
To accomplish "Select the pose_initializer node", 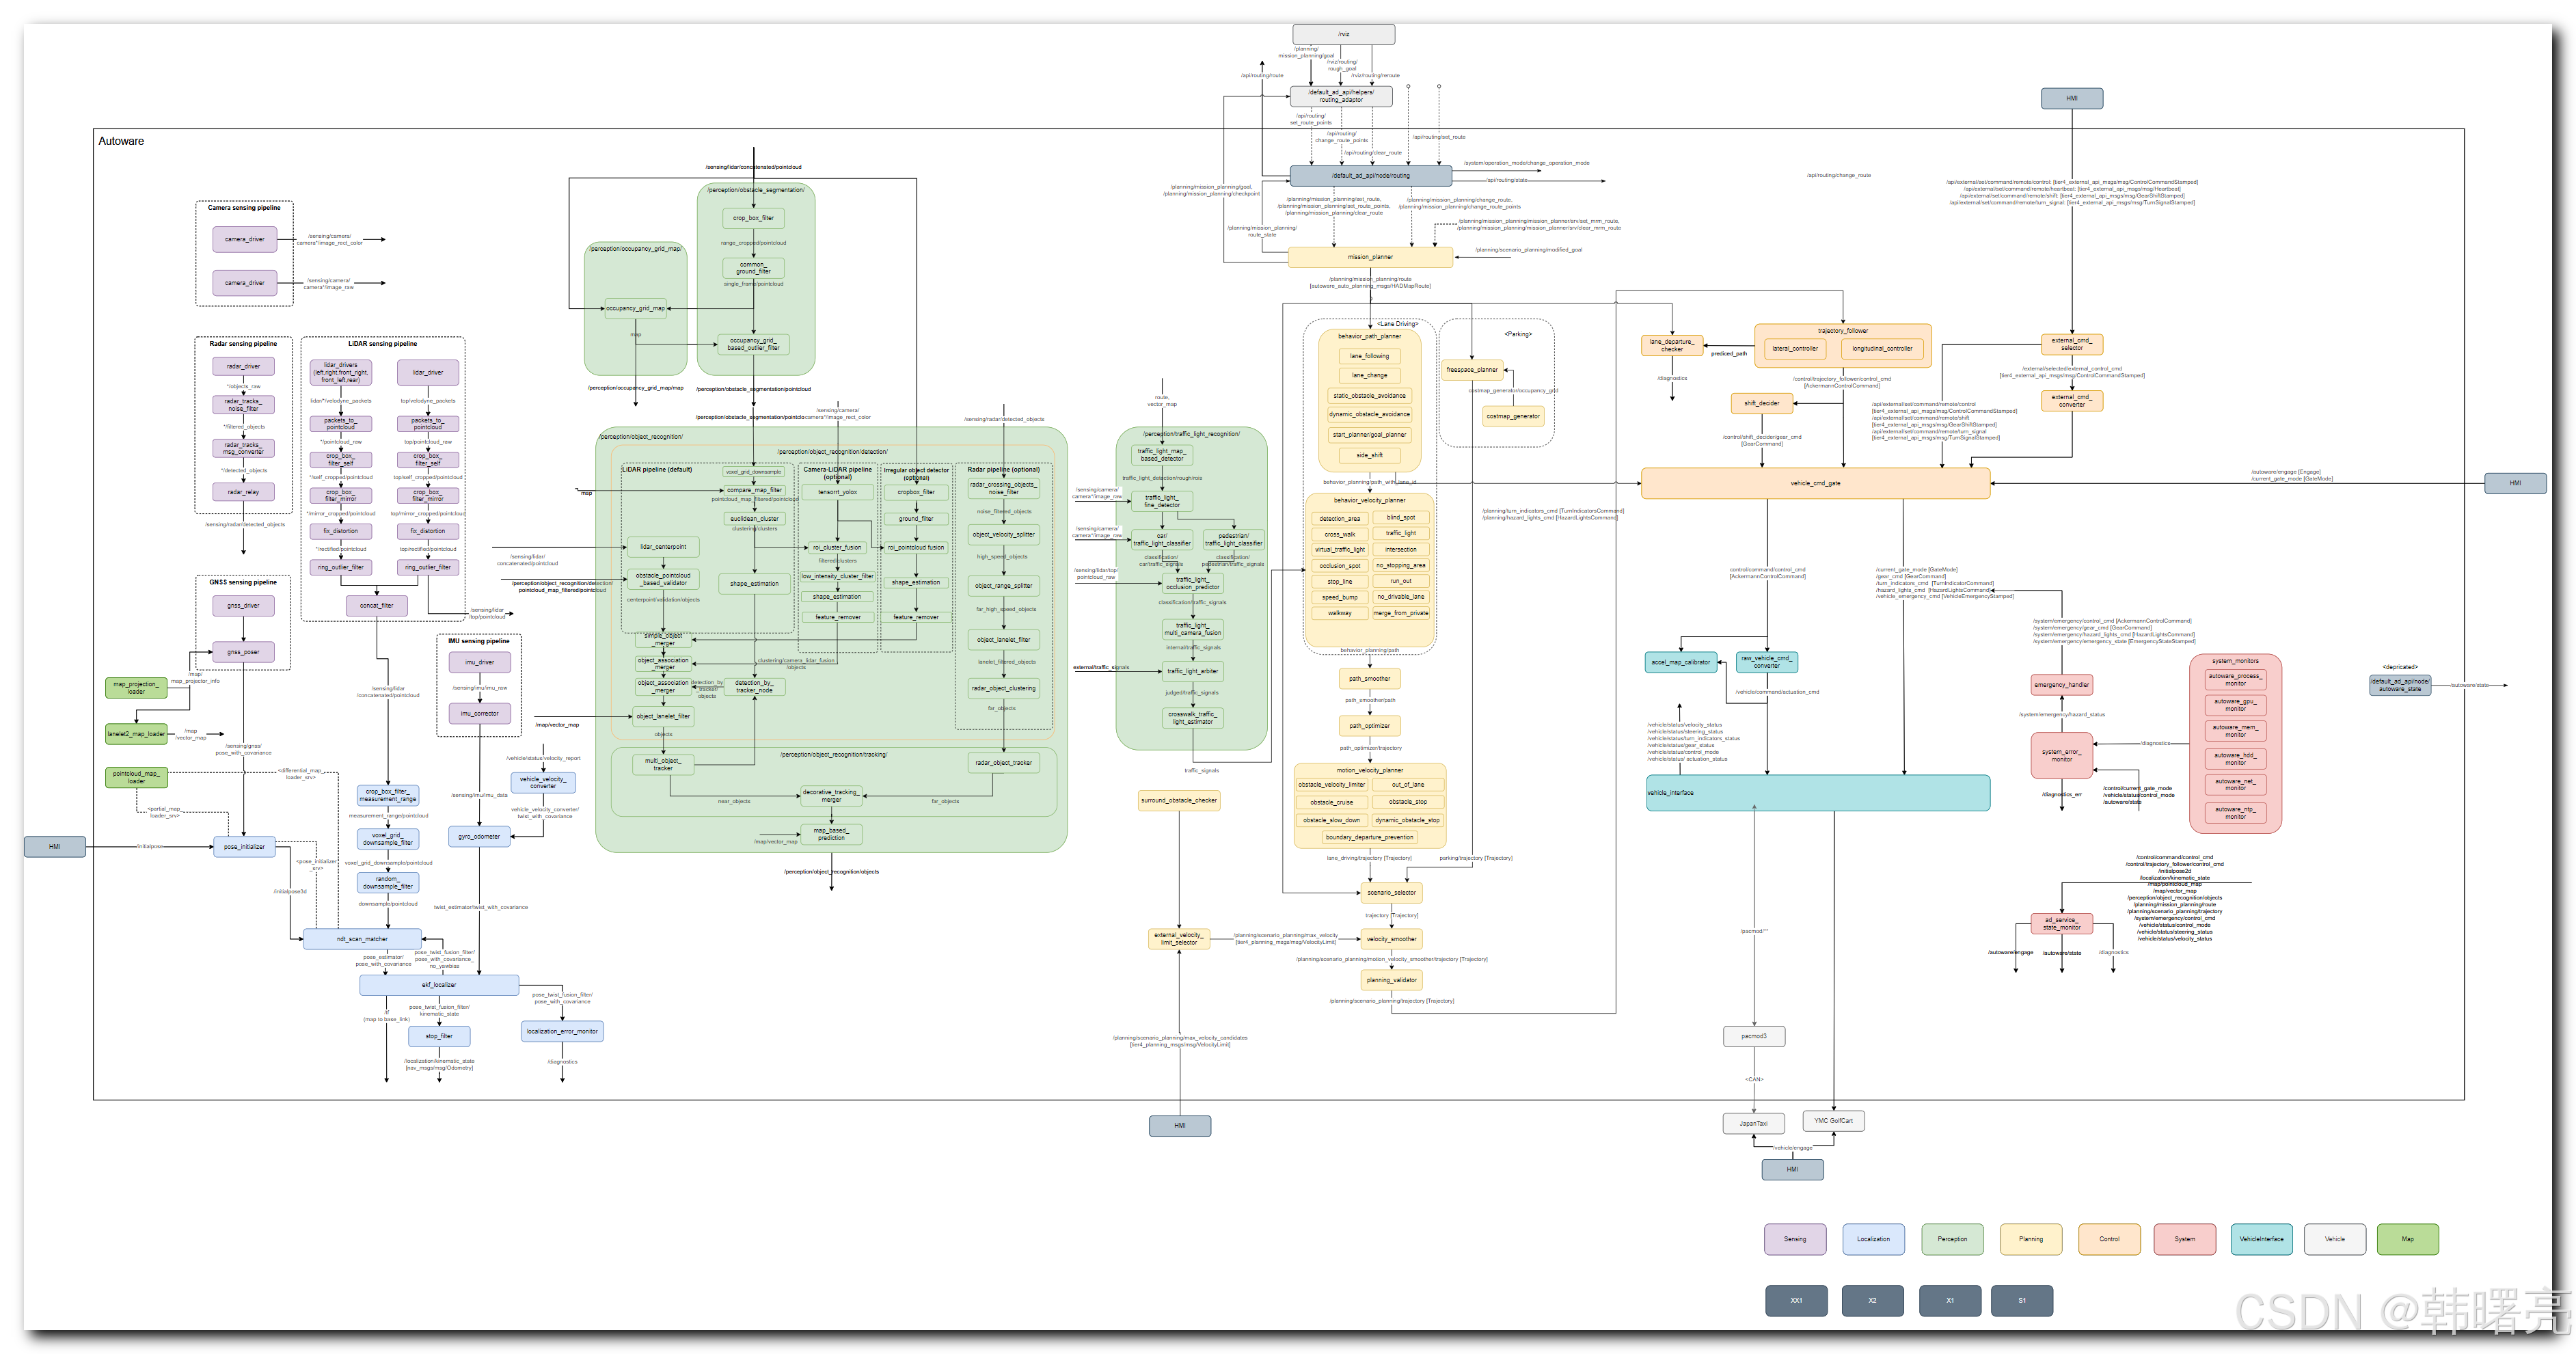I will click(x=244, y=846).
